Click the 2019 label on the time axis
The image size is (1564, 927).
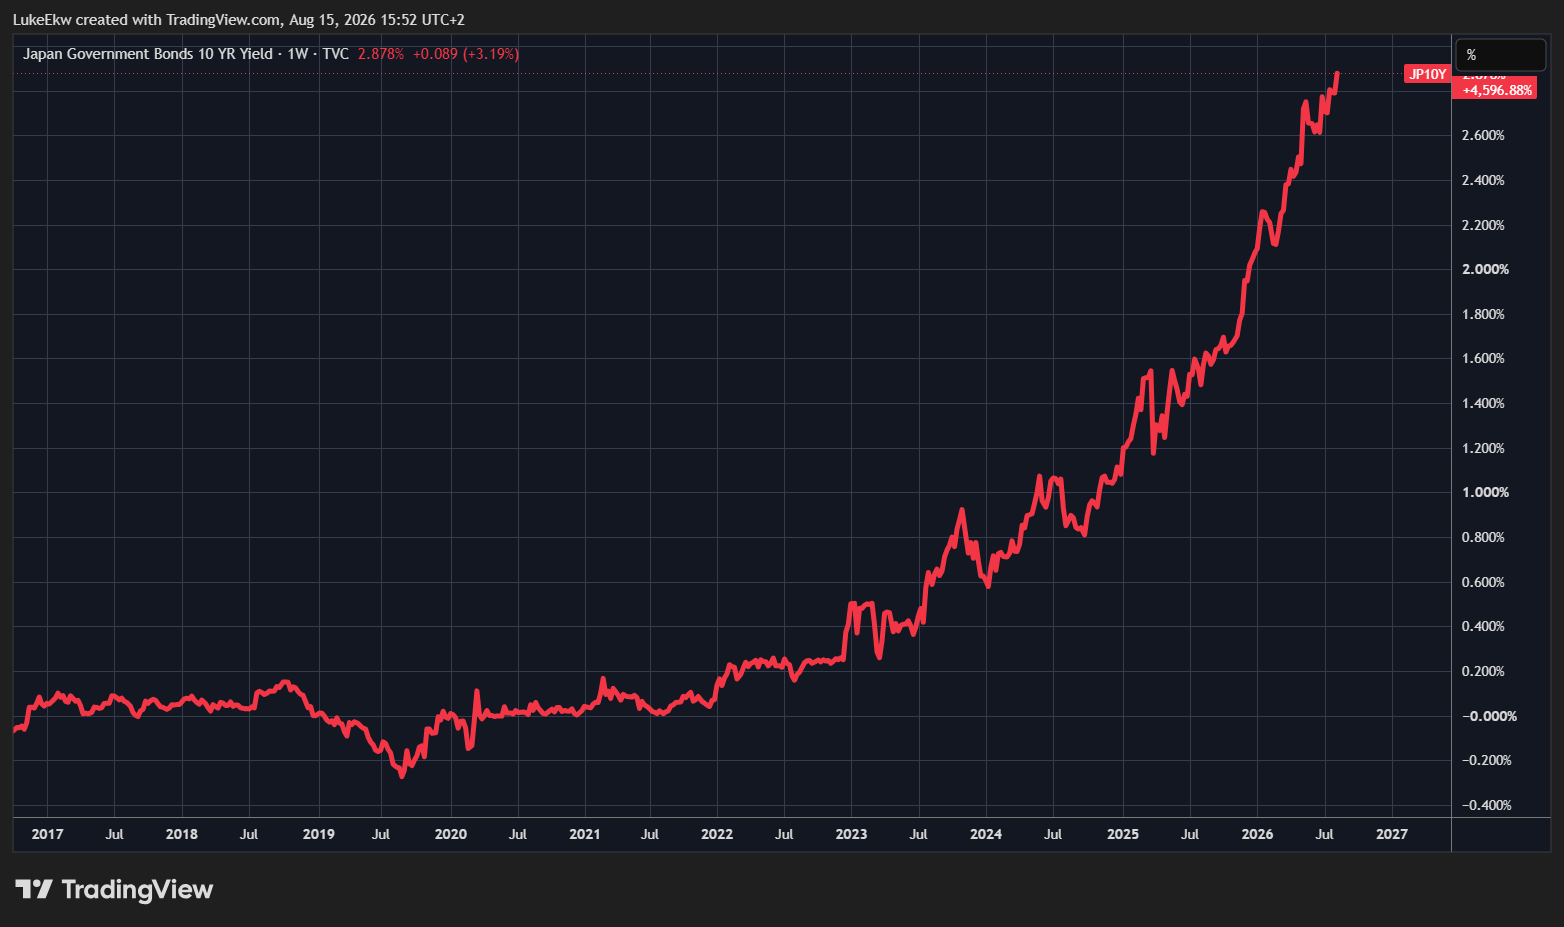coord(319,834)
